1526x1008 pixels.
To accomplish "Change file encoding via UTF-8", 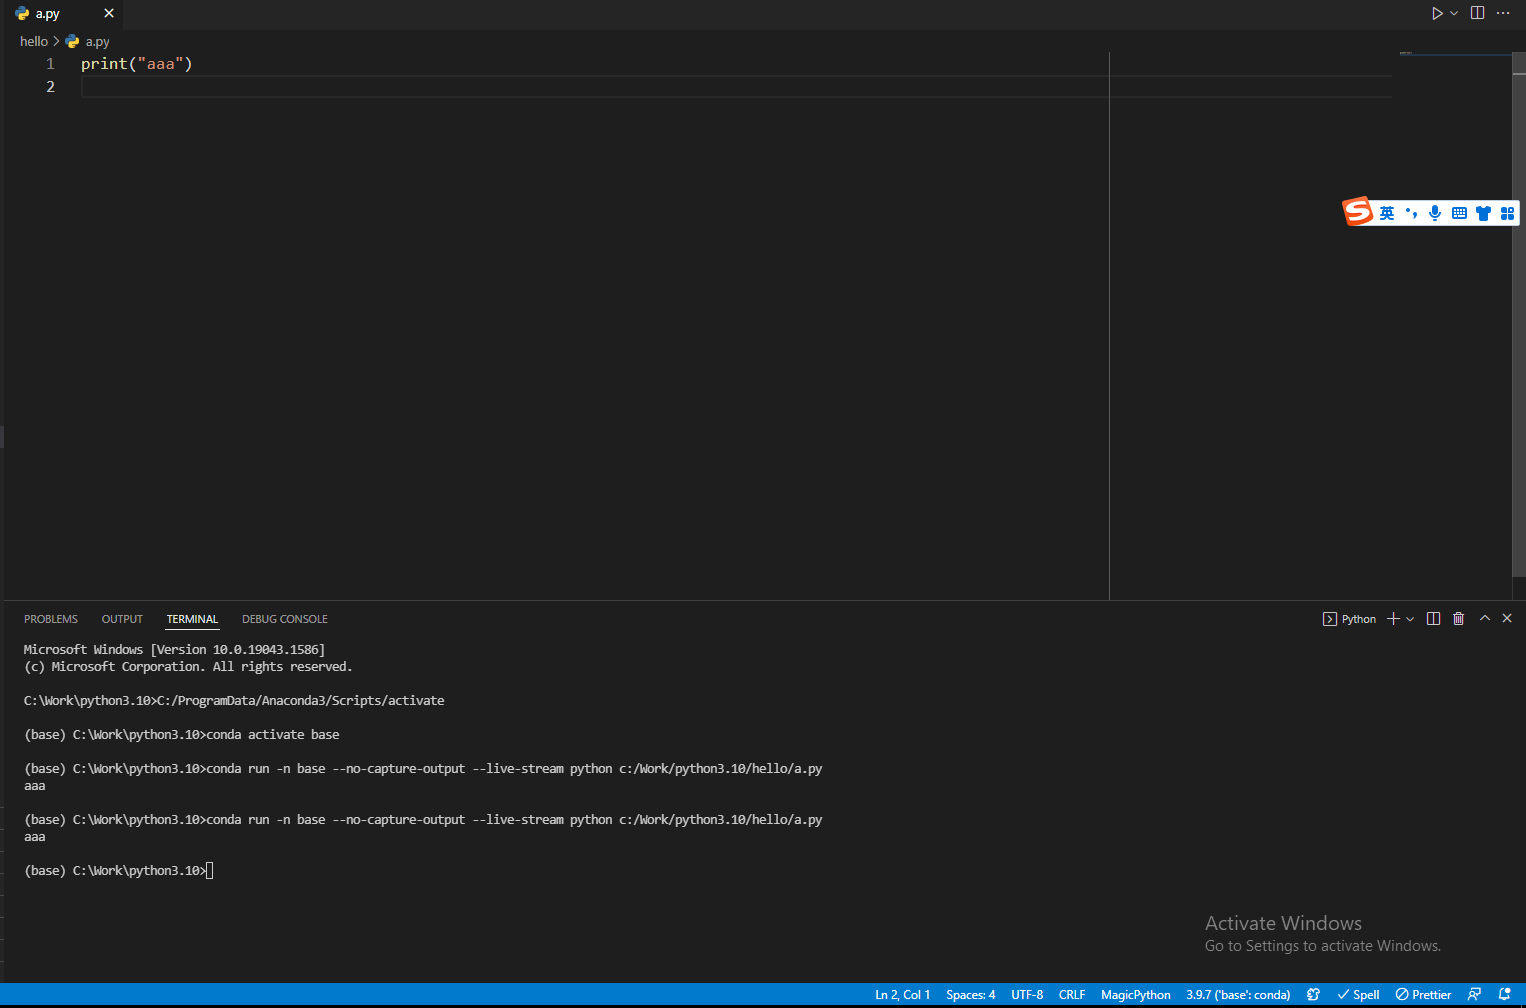I will coord(1027,995).
